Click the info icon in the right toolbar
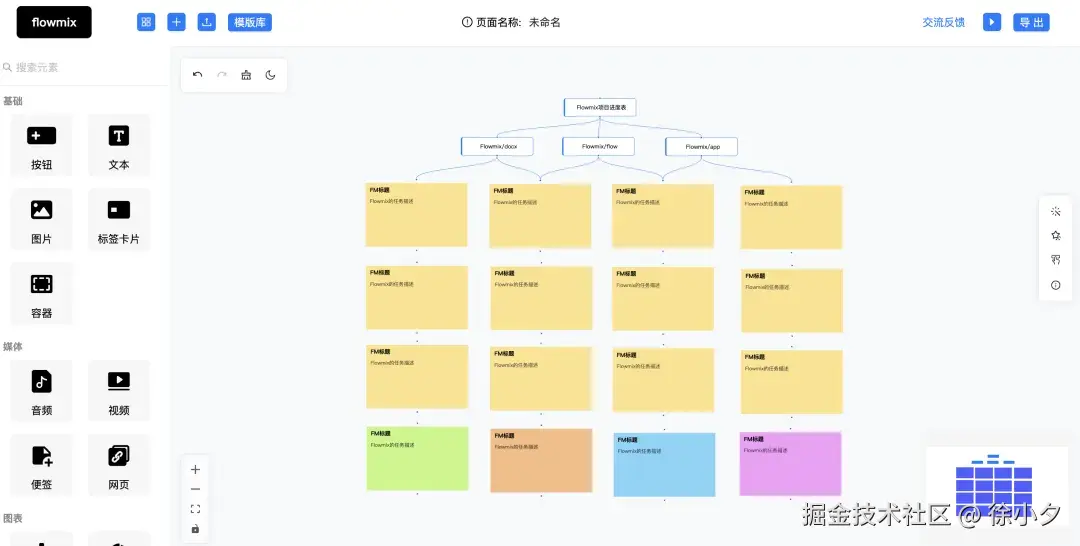Viewport: 1080px width, 546px height. coord(1055,285)
